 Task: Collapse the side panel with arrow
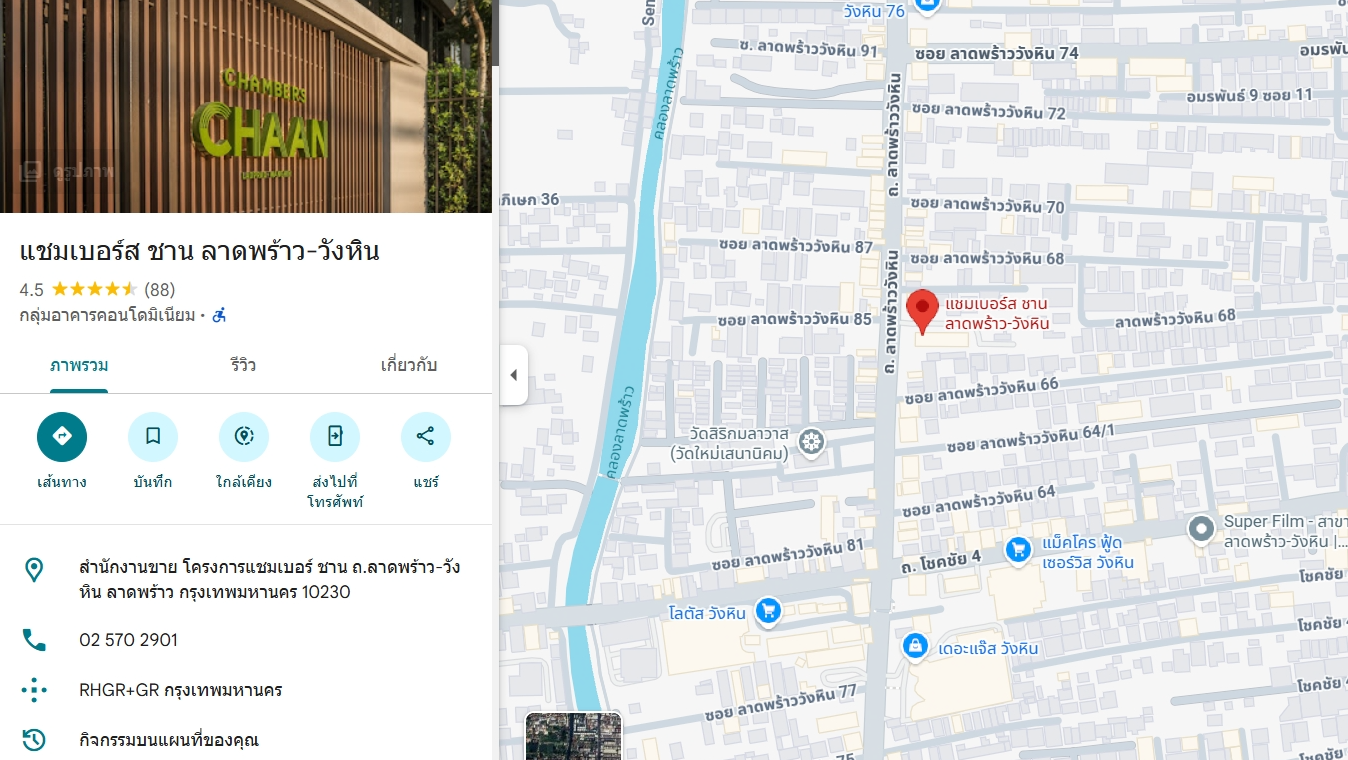514,375
